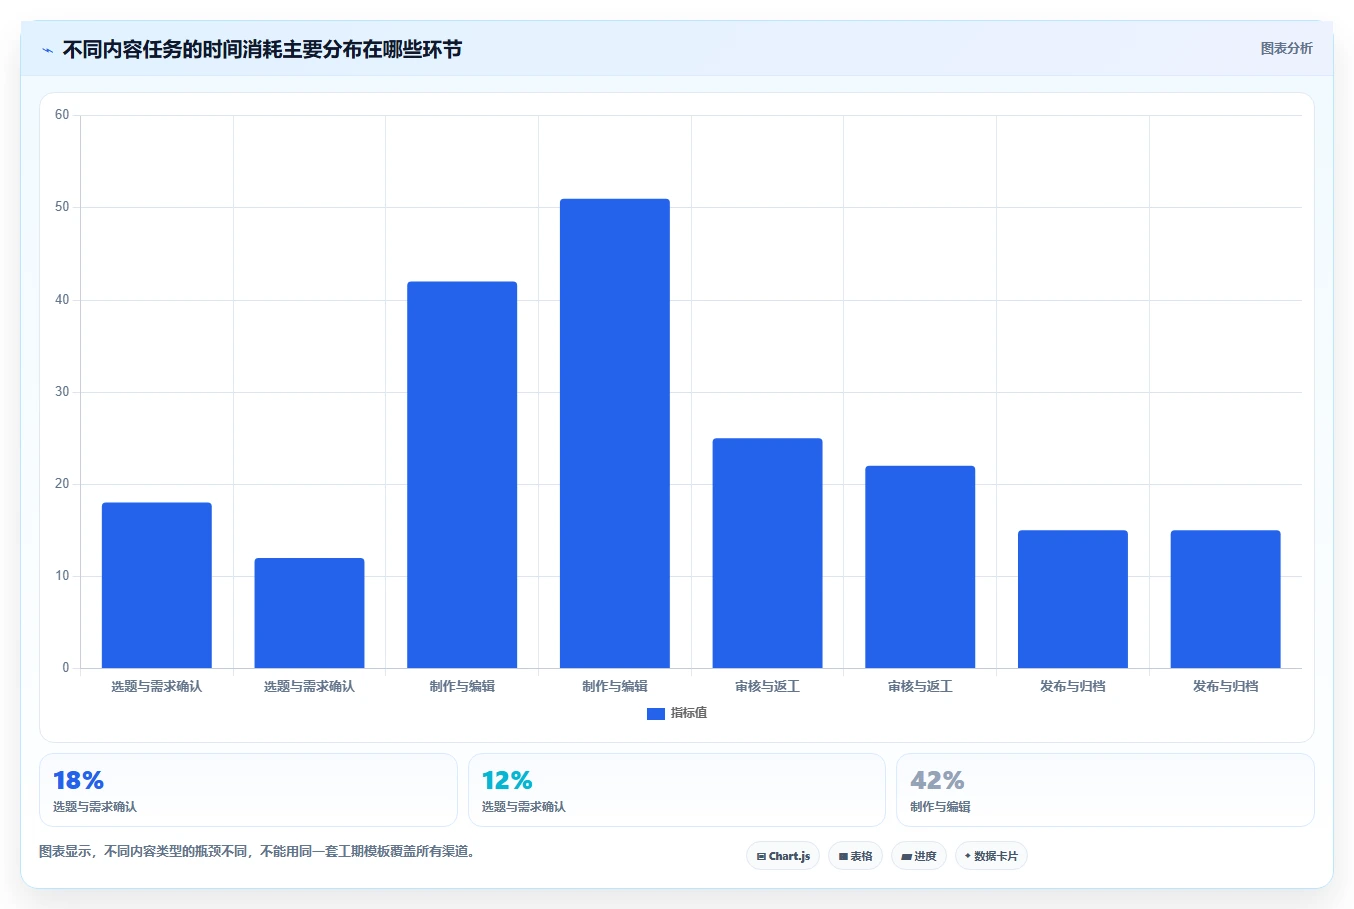Open the 42% 制作与编辑 stat card

tap(1105, 790)
